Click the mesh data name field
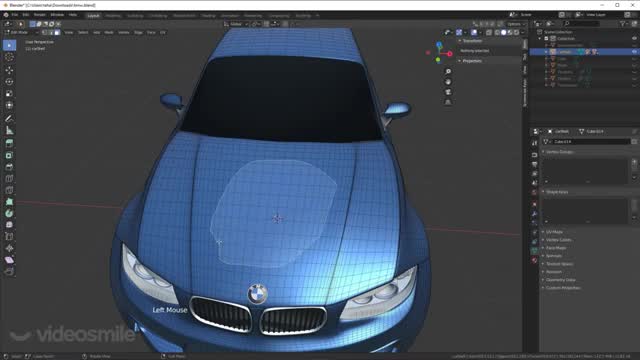Viewport: 640px width, 360px height. (591, 142)
